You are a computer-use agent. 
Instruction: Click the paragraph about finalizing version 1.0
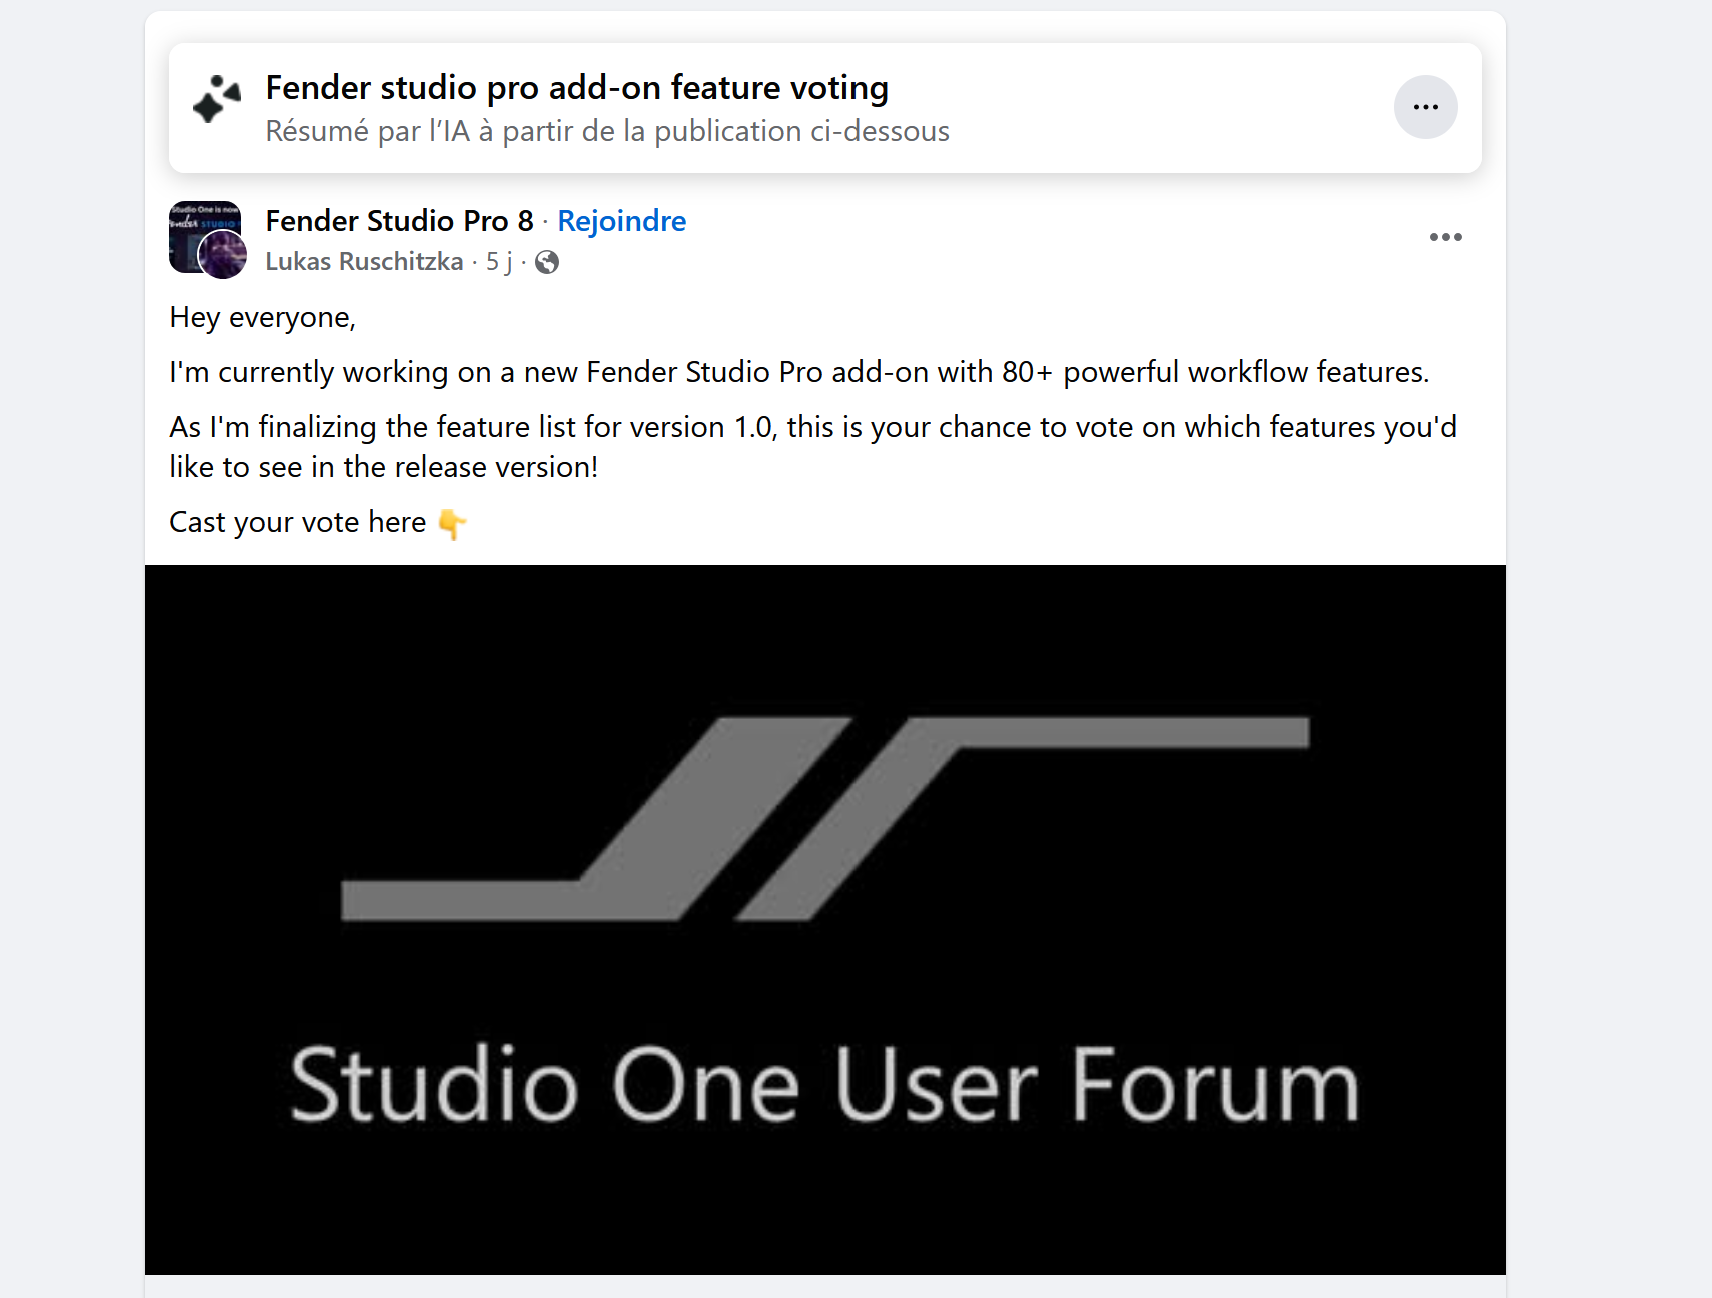click(x=812, y=447)
